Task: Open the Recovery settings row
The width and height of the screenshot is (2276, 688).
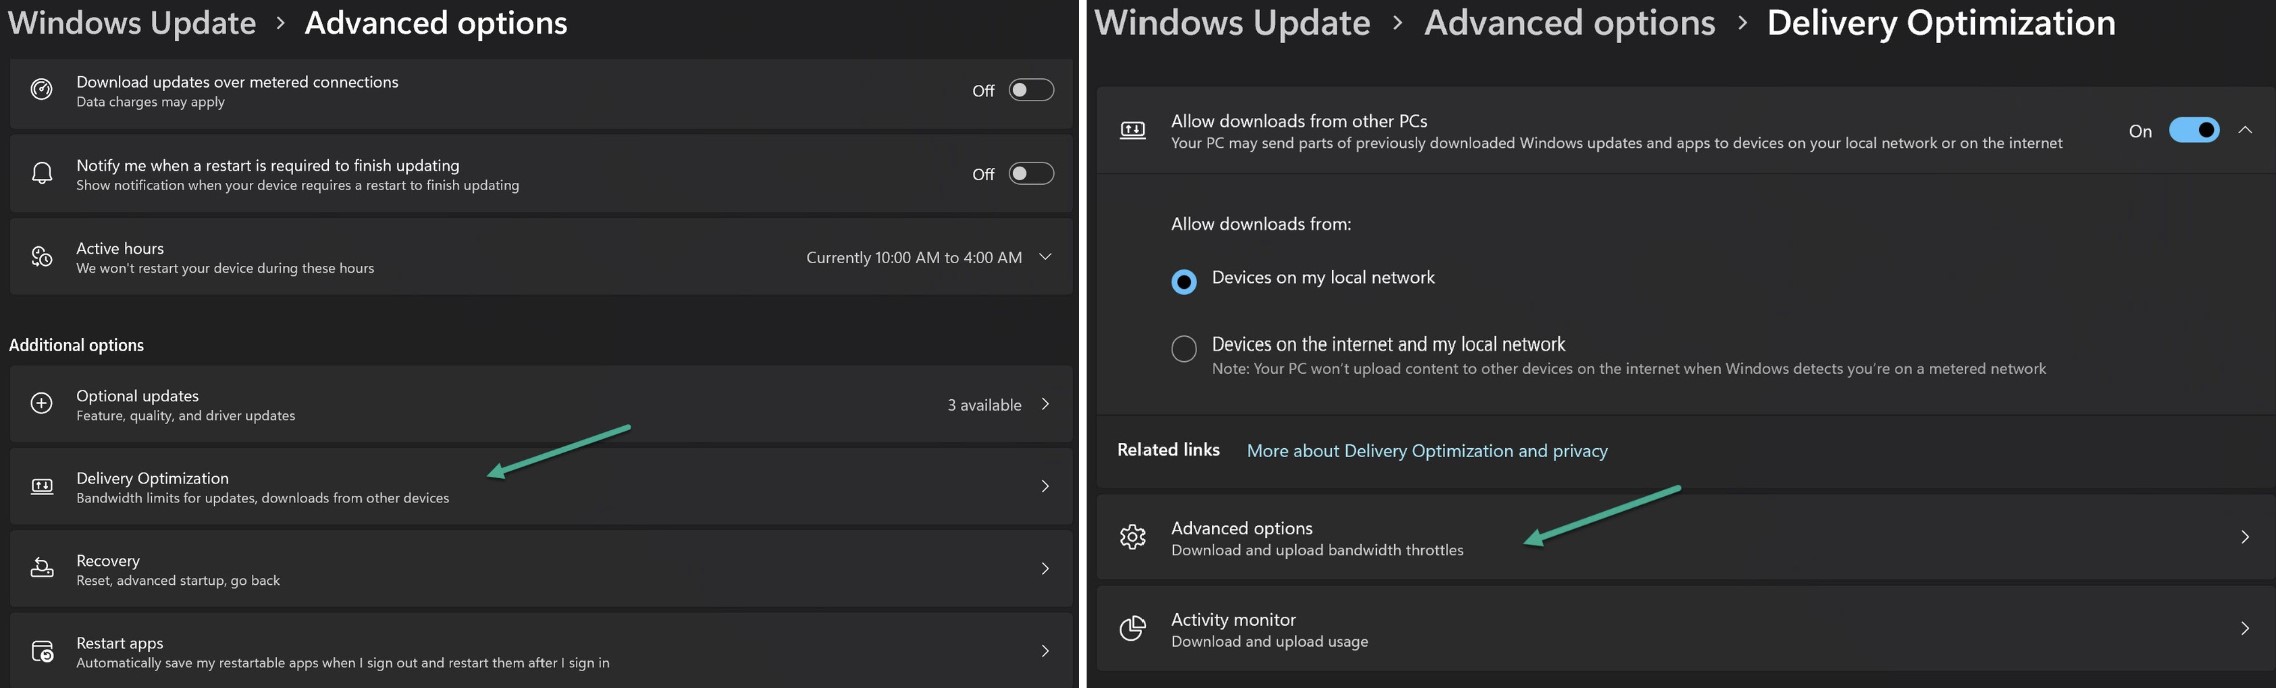Action: click(x=541, y=569)
